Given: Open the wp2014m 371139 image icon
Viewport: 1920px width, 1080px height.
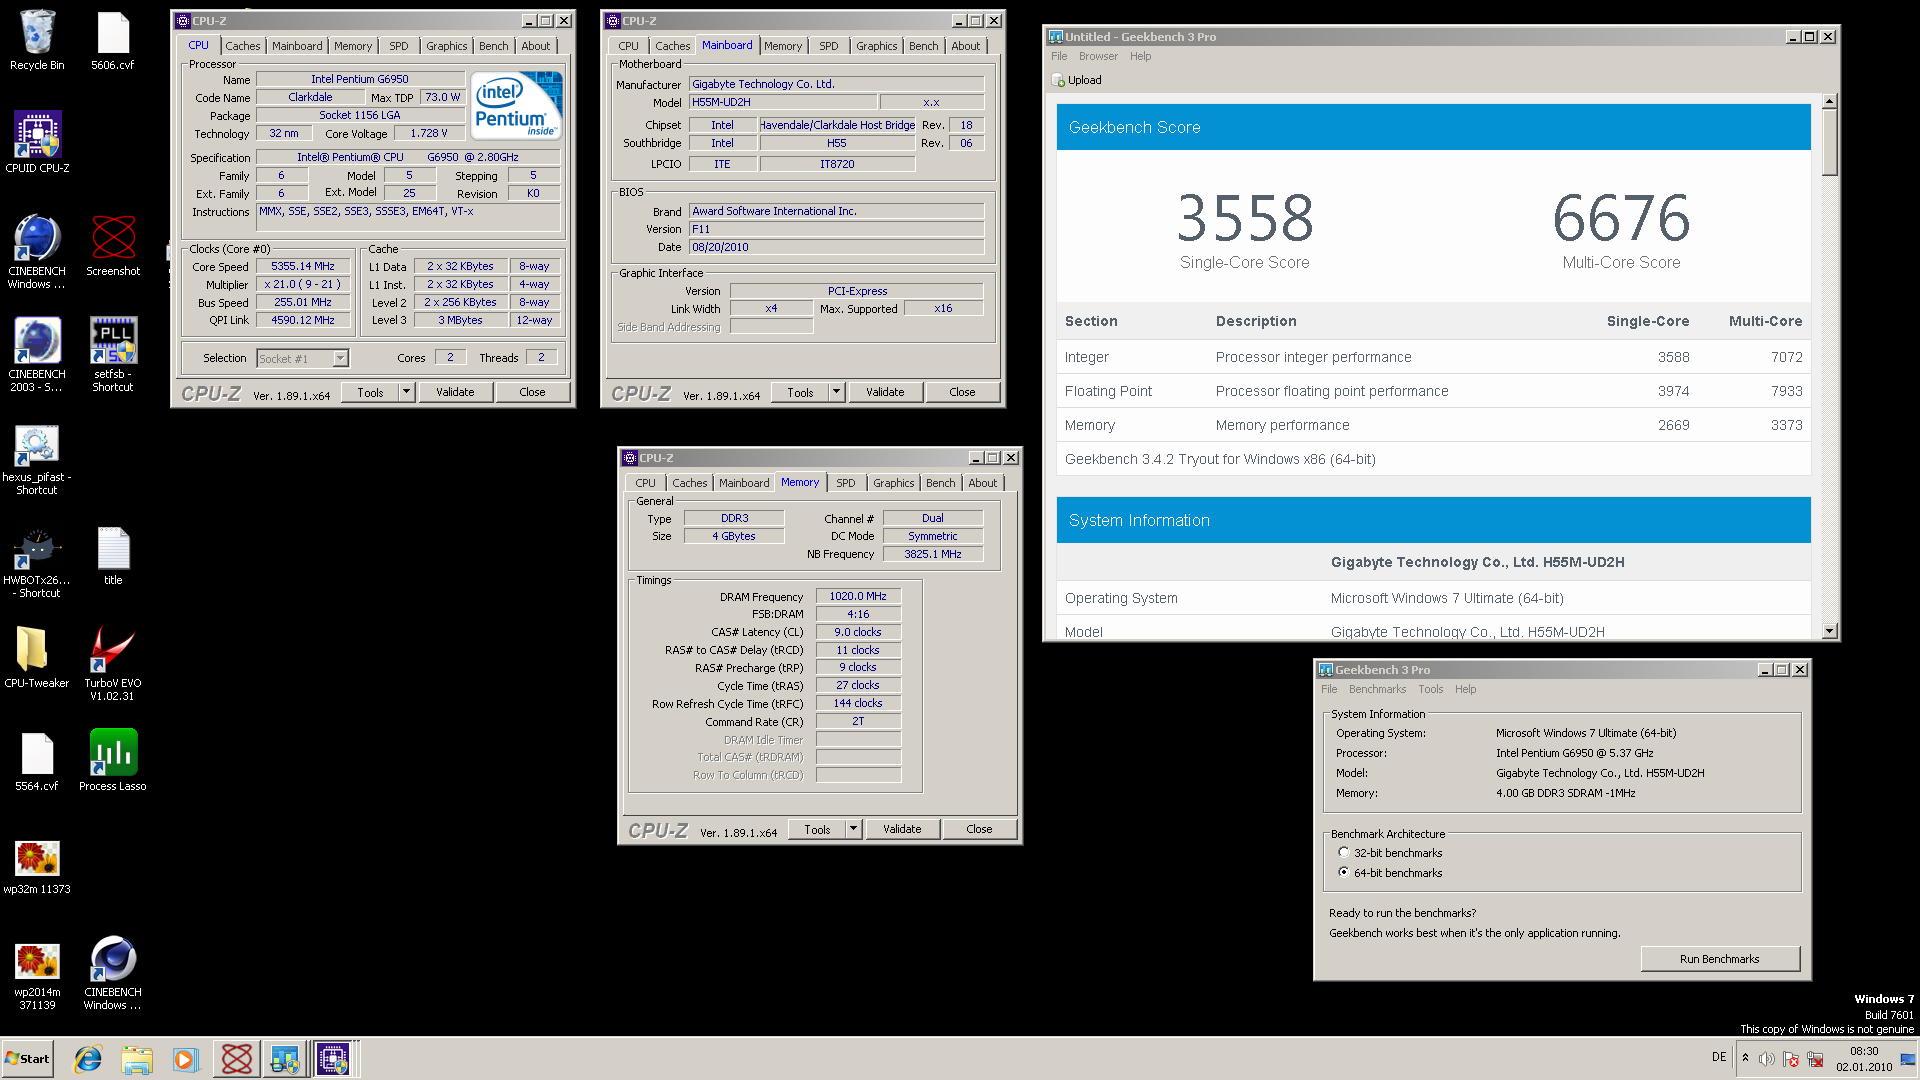Looking at the screenshot, I should pyautogui.click(x=37, y=975).
